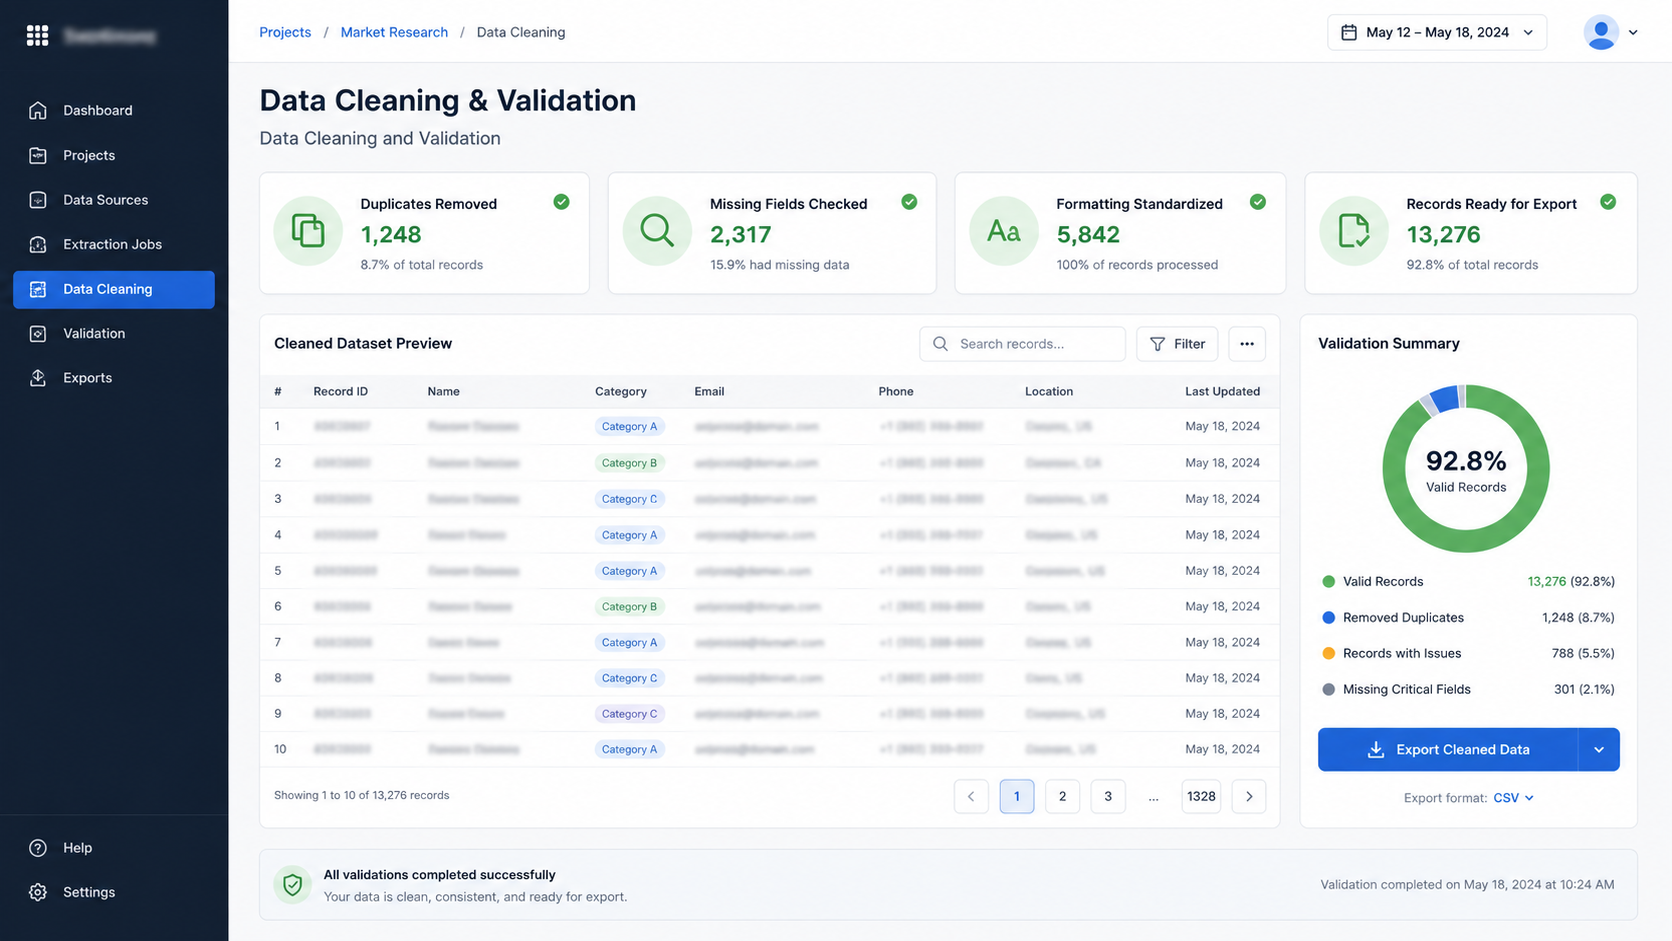Switch to the Validation page

click(x=114, y=333)
